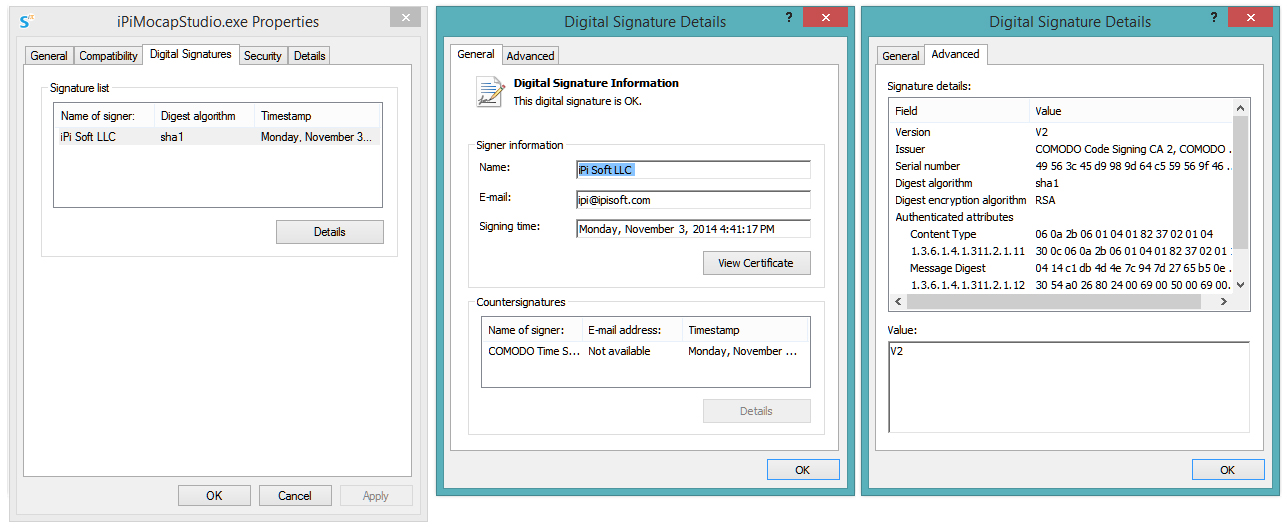Select the Serial number row

coord(1061,166)
